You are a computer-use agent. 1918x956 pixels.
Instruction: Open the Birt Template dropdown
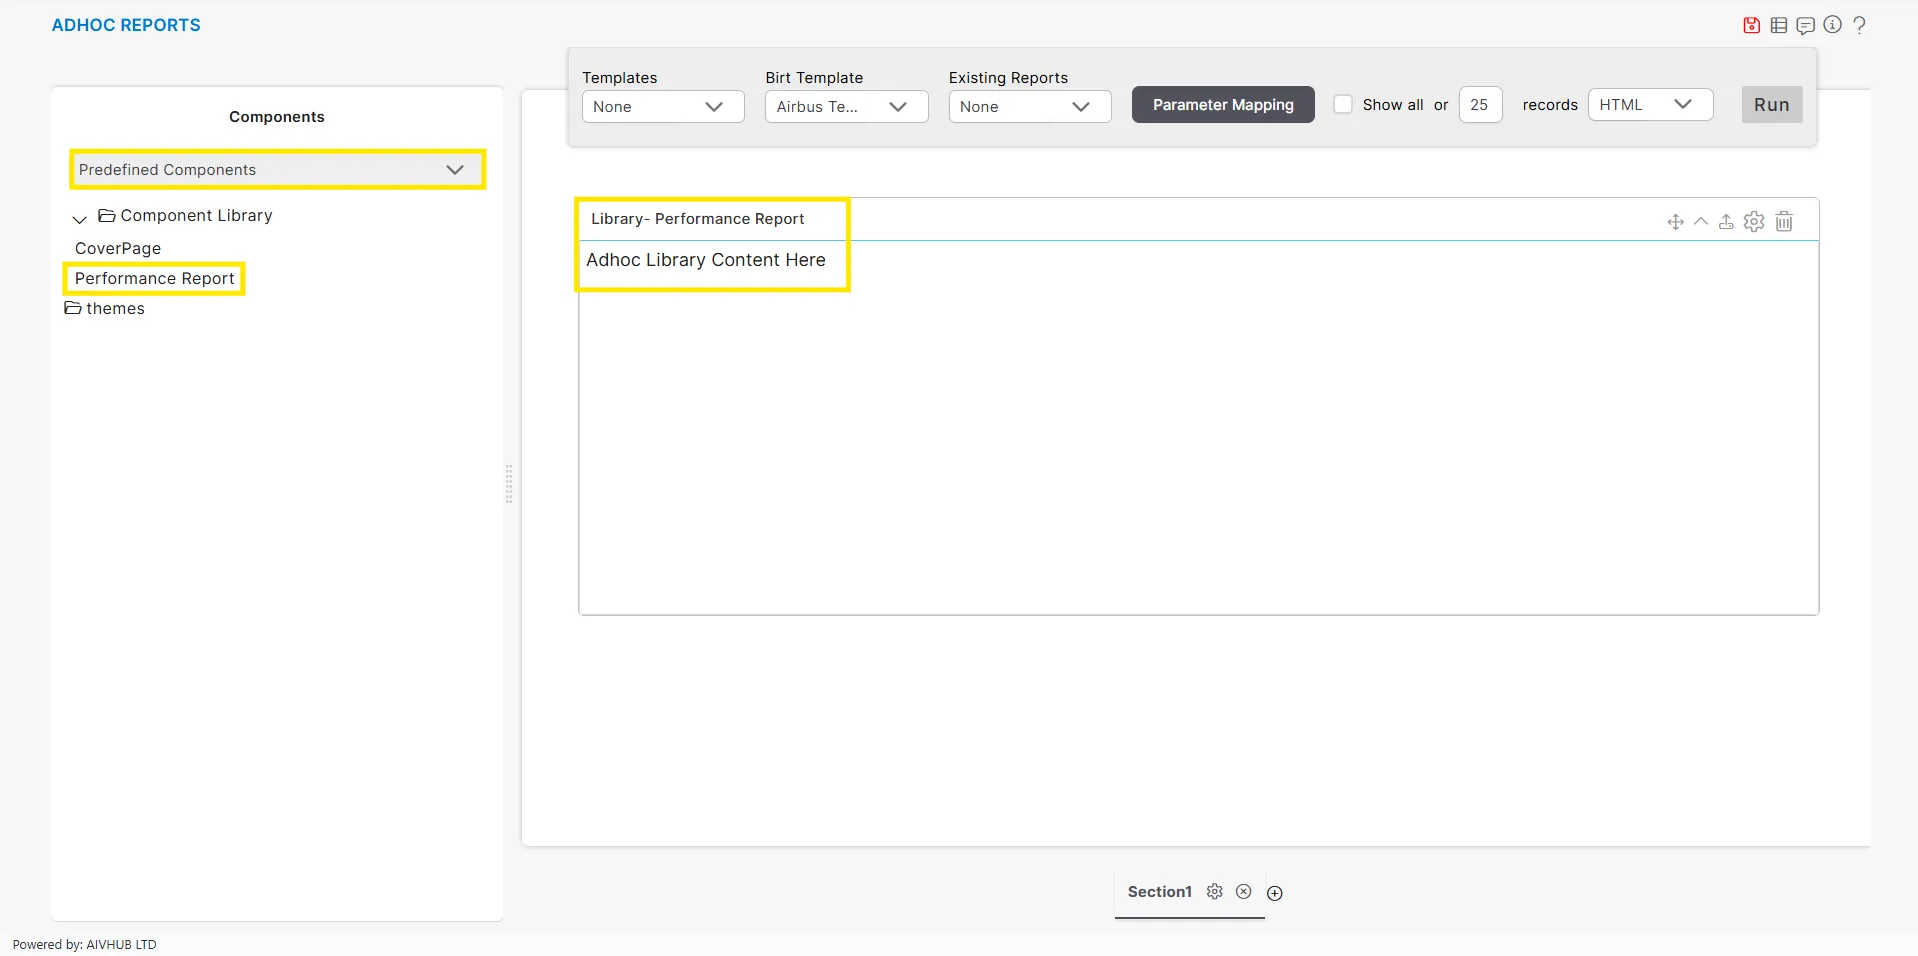click(846, 106)
